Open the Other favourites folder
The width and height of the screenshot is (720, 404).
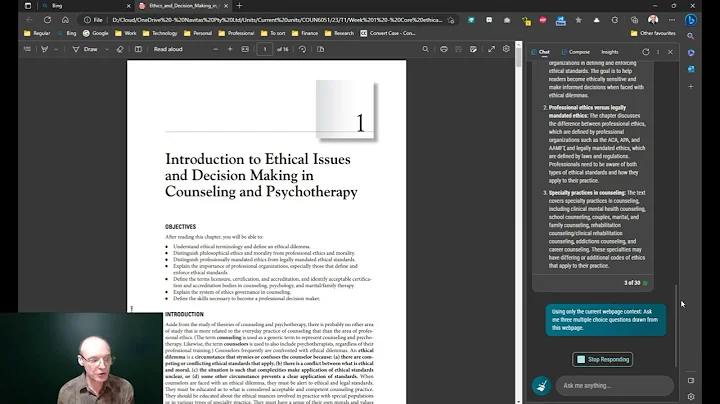[x=653, y=33]
